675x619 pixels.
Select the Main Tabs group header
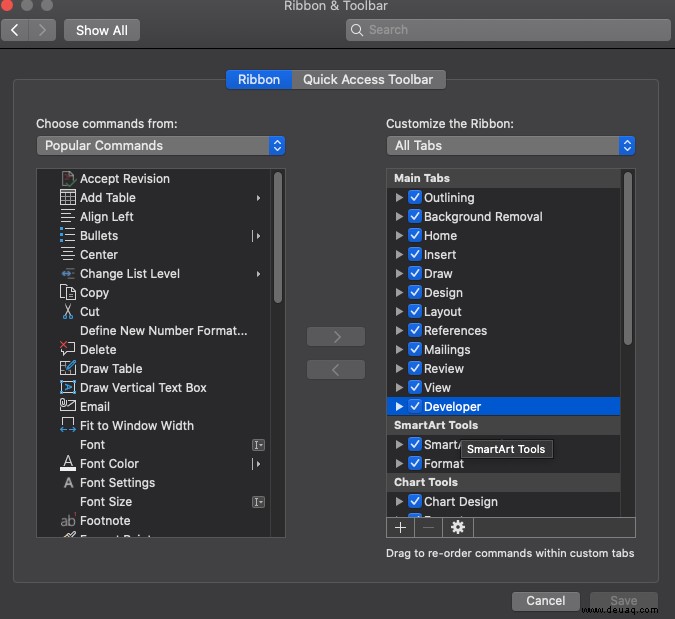click(x=504, y=178)
